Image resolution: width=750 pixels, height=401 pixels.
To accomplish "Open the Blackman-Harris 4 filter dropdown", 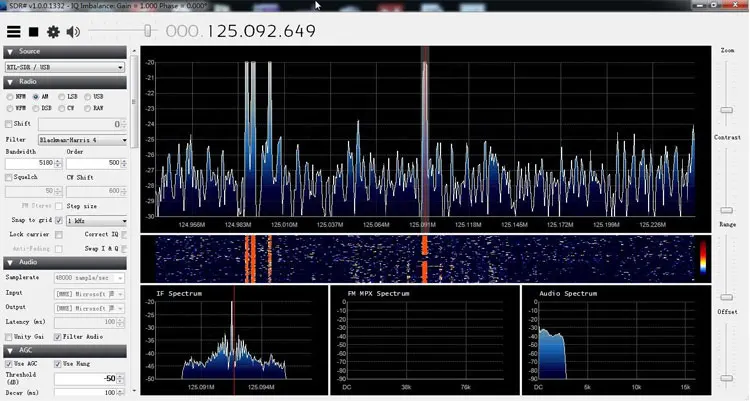I will pyautogui.click(x=82, y=140).
